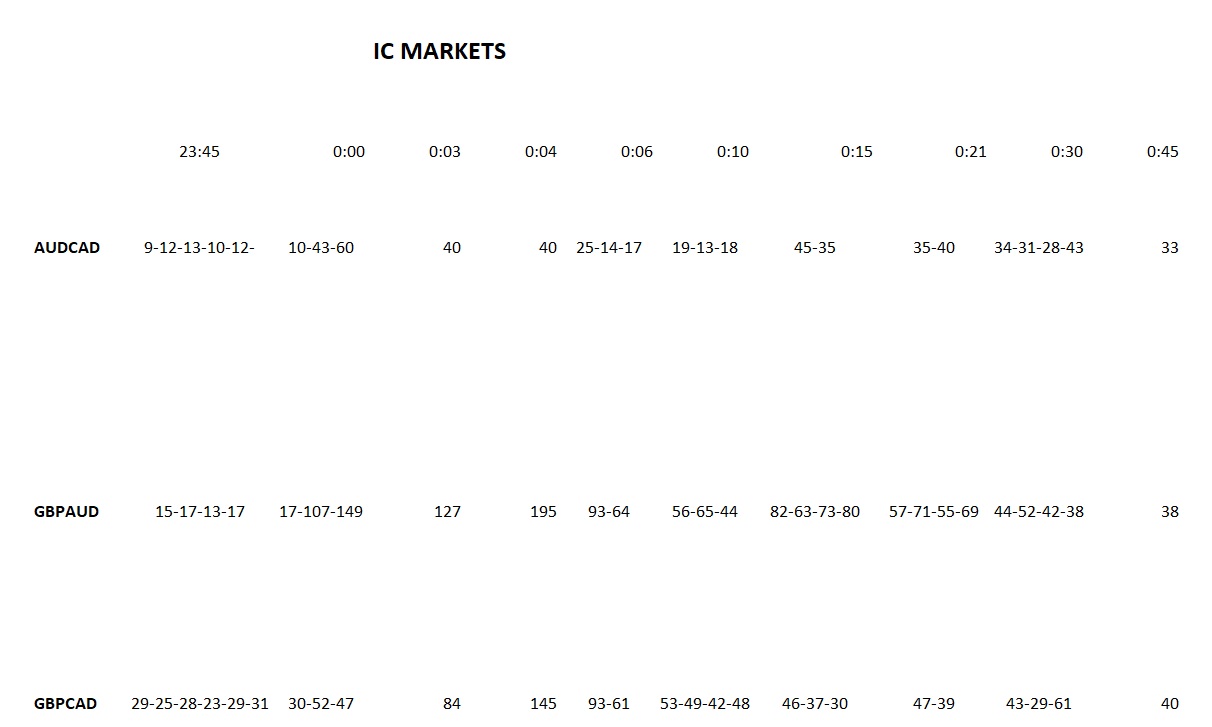
Task: Click the IC MARKETS title
Action: click(x=440, y=51)
